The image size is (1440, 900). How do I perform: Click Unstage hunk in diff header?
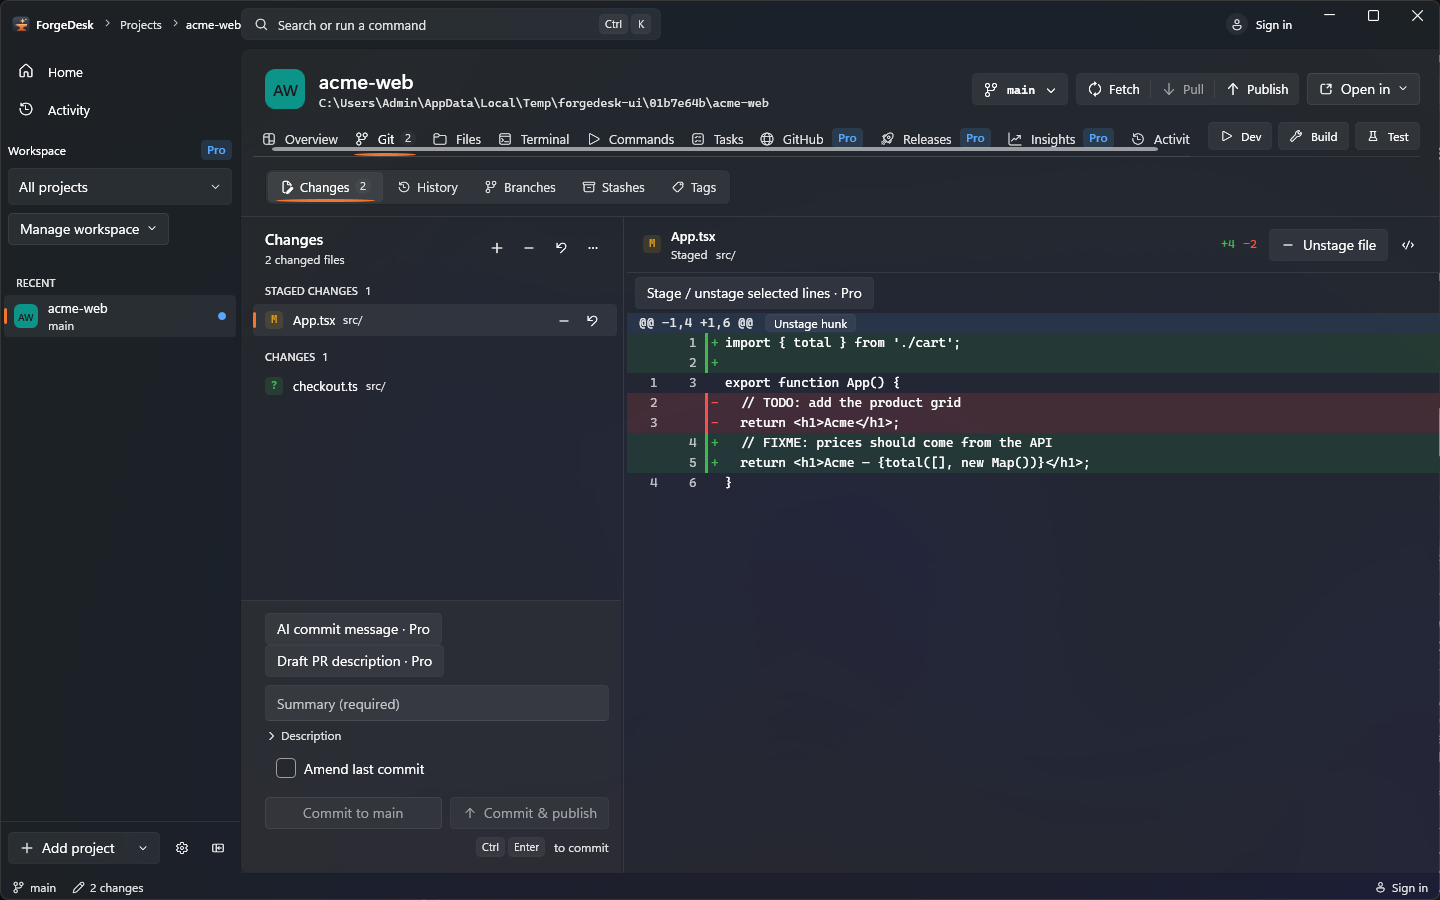pos(810,324)
